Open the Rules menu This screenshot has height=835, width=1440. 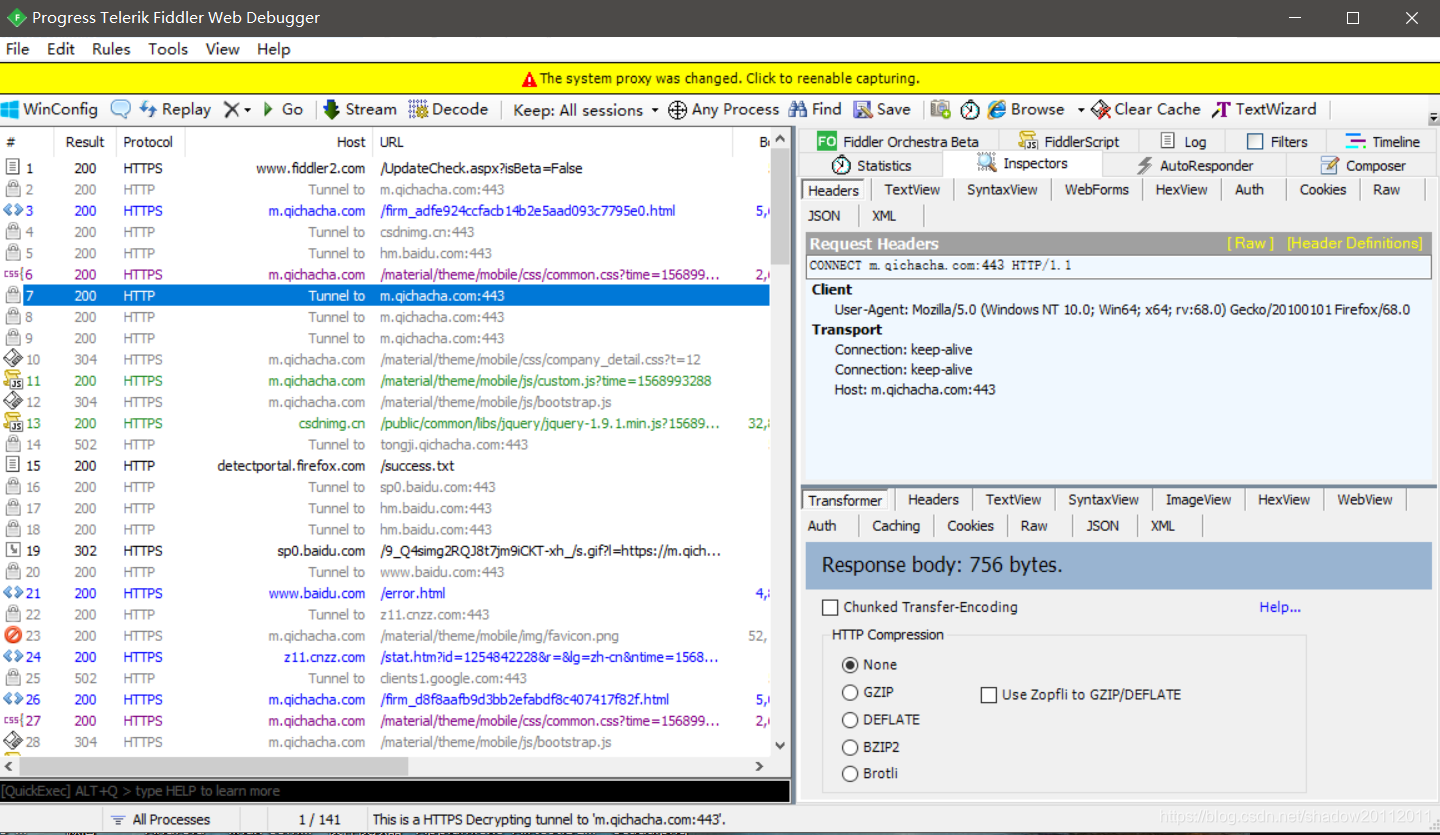pos(111,49)
